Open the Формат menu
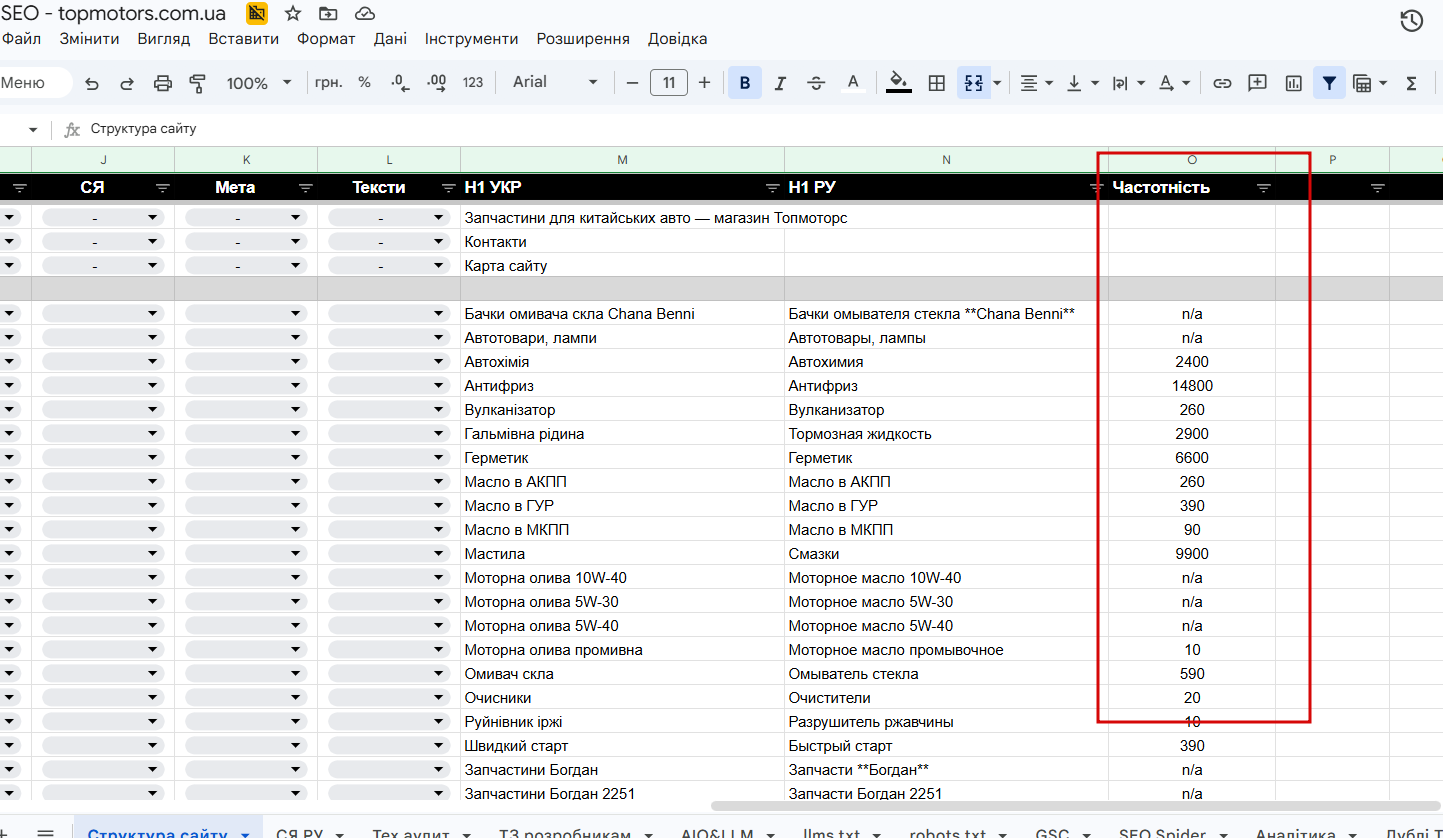Viewport: 1443px width, 838px height. pos(326,39)
